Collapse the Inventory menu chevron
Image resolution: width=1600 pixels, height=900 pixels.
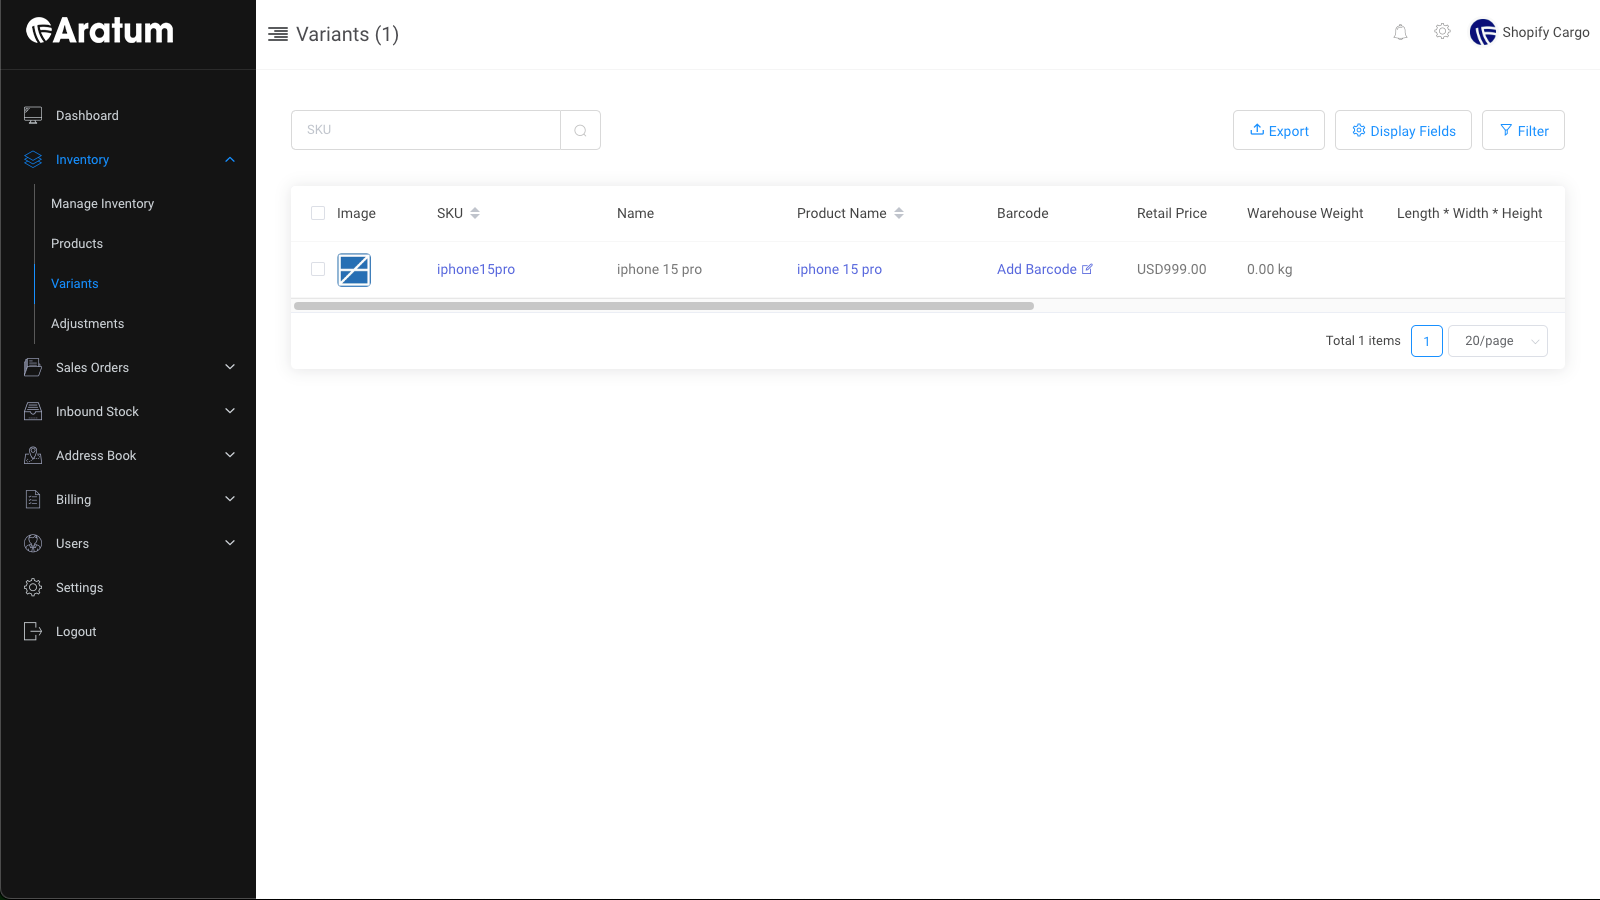coord(230,159)
